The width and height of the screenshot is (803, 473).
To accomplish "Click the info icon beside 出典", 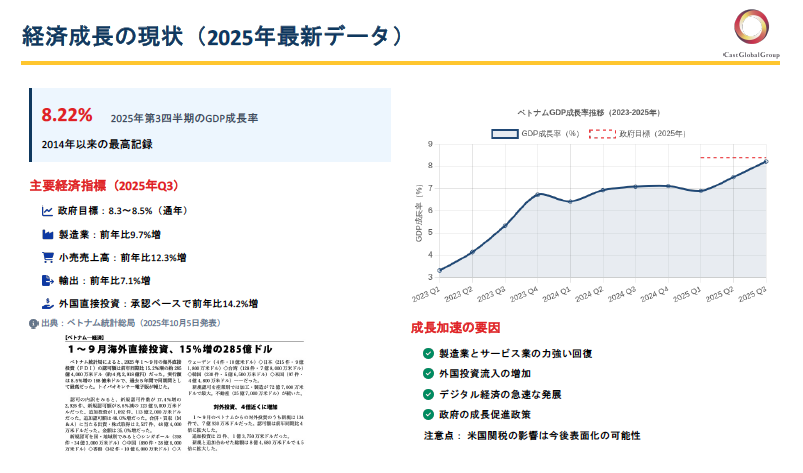I will [34, 324].
